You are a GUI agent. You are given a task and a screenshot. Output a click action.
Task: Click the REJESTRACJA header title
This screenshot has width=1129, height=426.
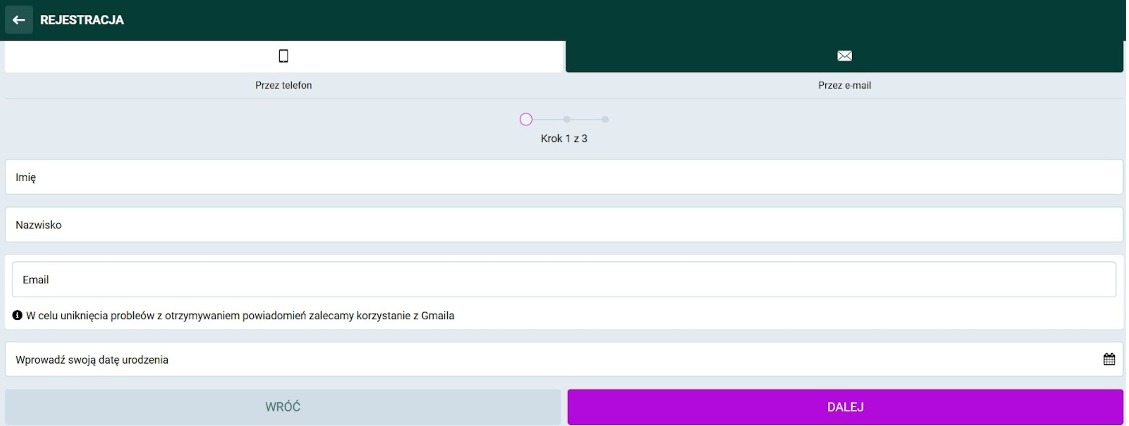click(x=82, y=20)
